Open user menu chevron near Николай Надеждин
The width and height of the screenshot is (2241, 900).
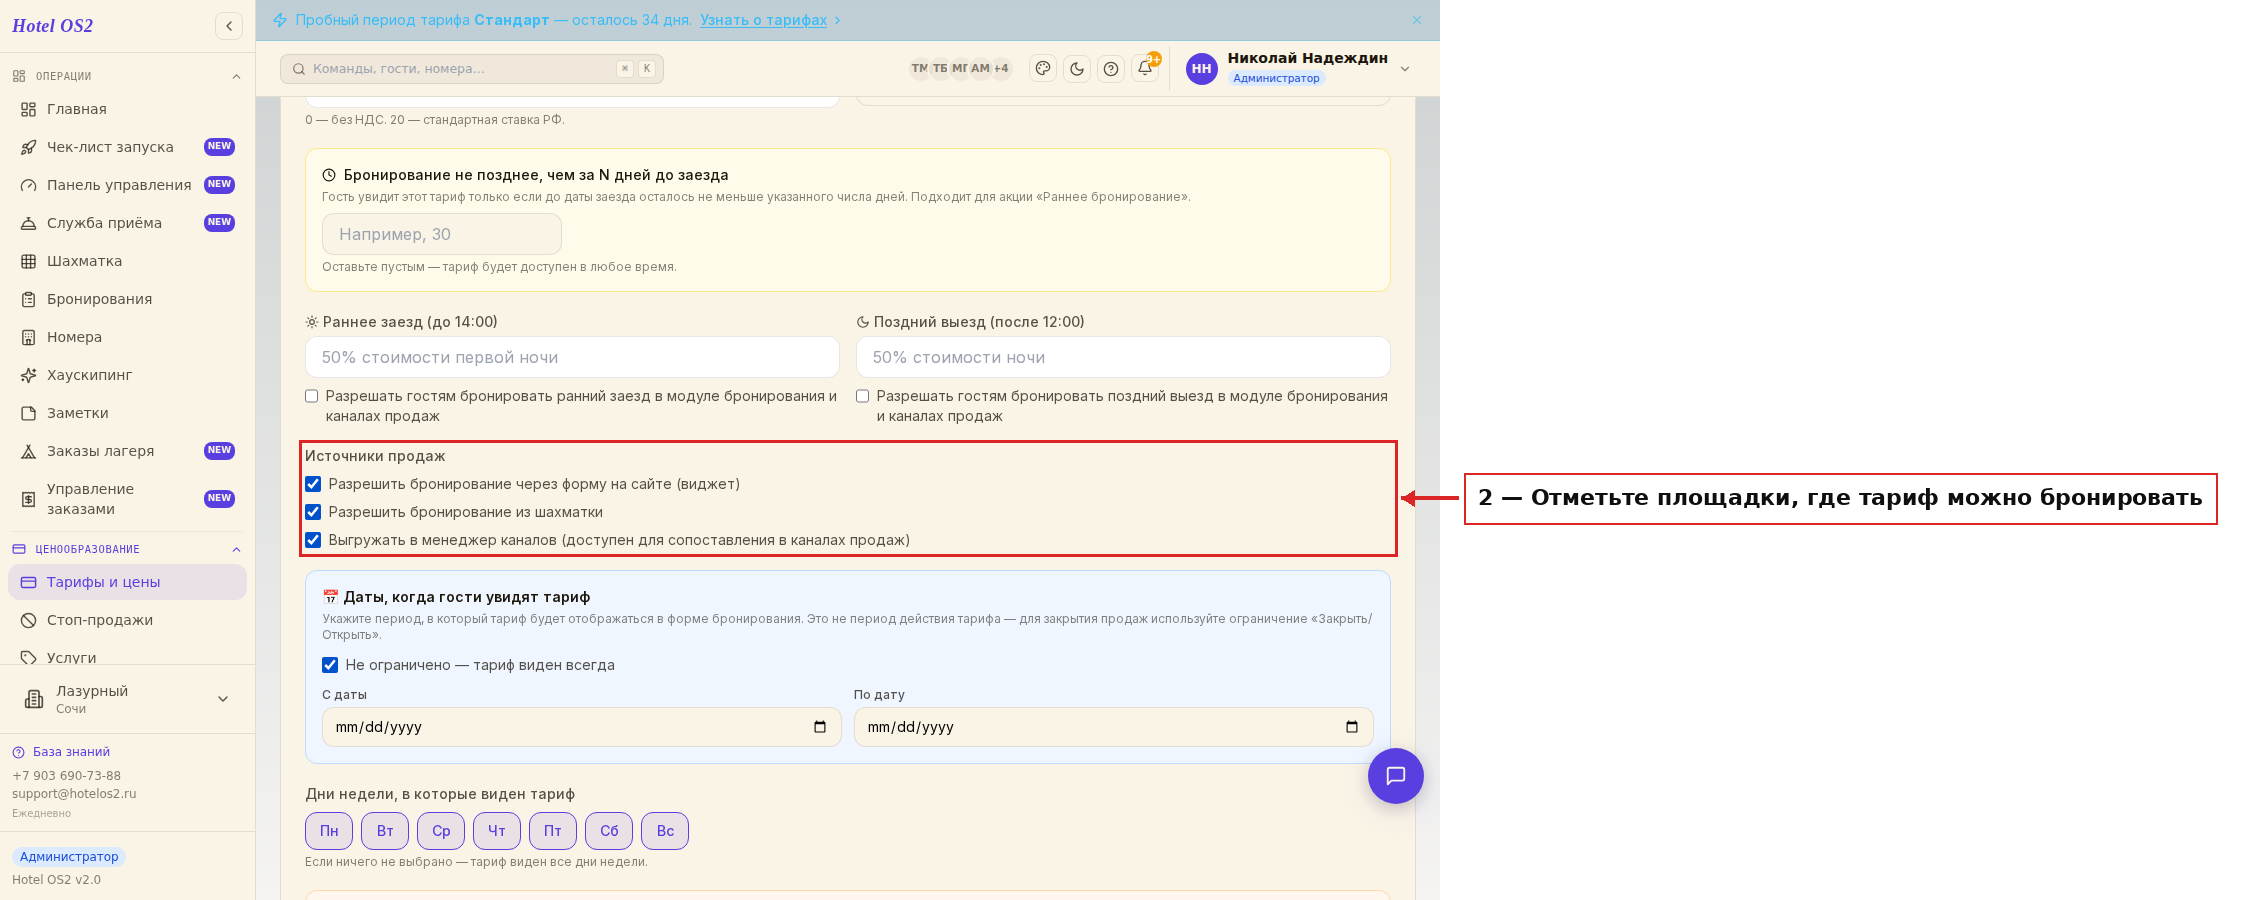[x=1405, y=69]
